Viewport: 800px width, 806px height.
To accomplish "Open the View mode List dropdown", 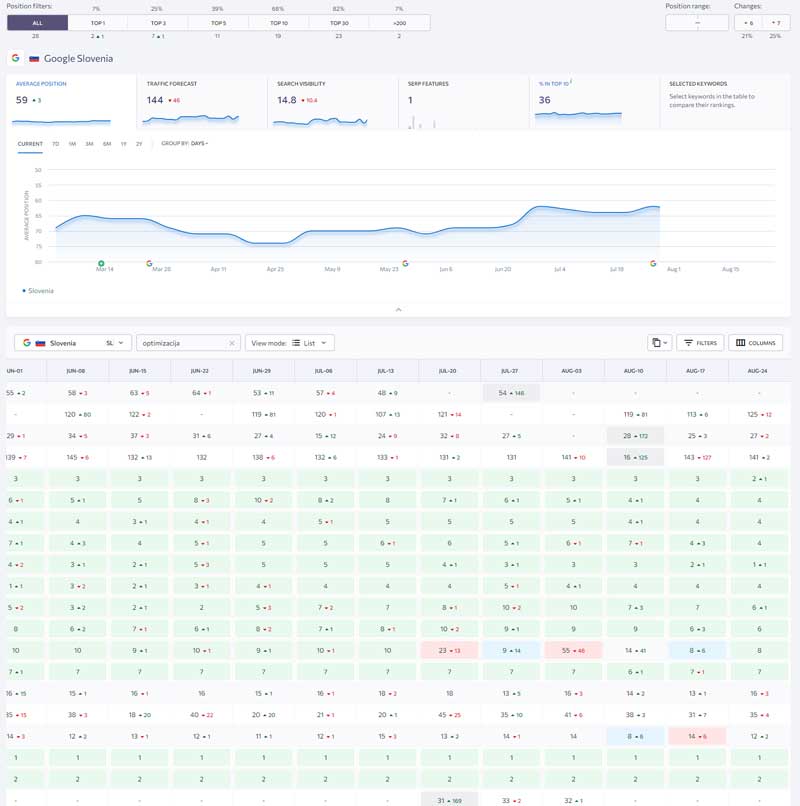I will 289,343.
